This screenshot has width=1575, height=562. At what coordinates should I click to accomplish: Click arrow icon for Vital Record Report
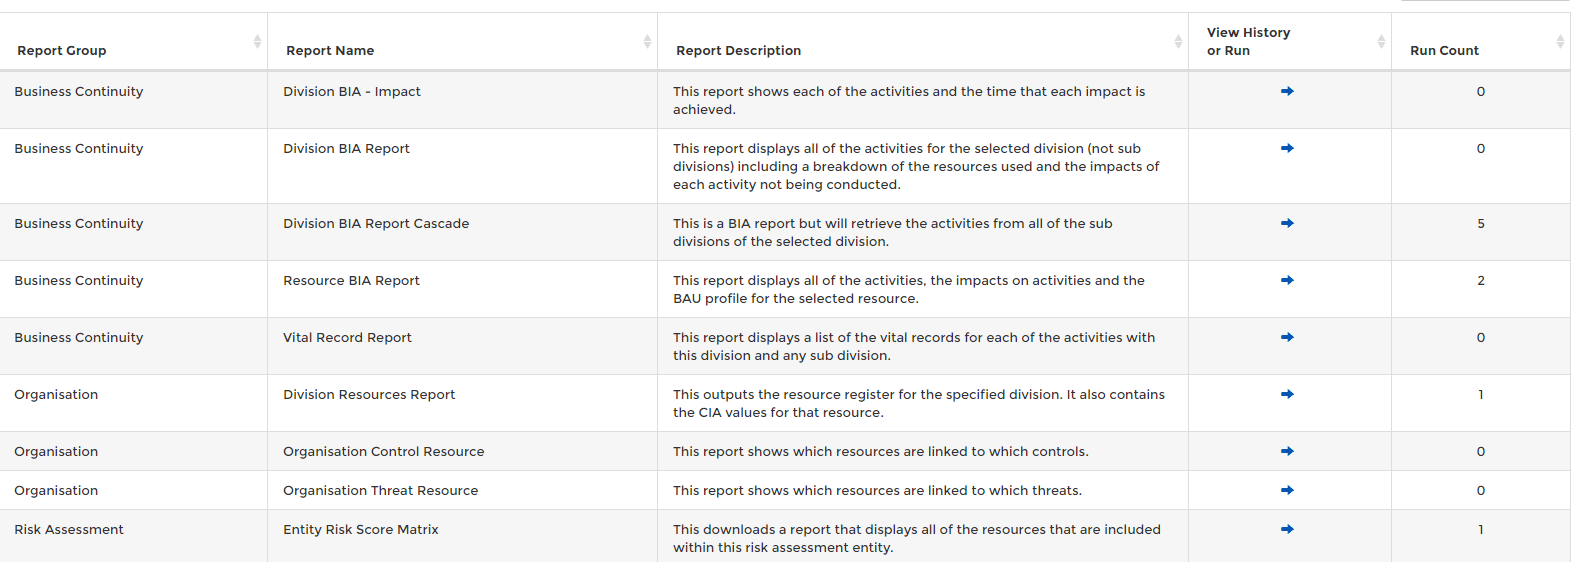pos(1287,337)
